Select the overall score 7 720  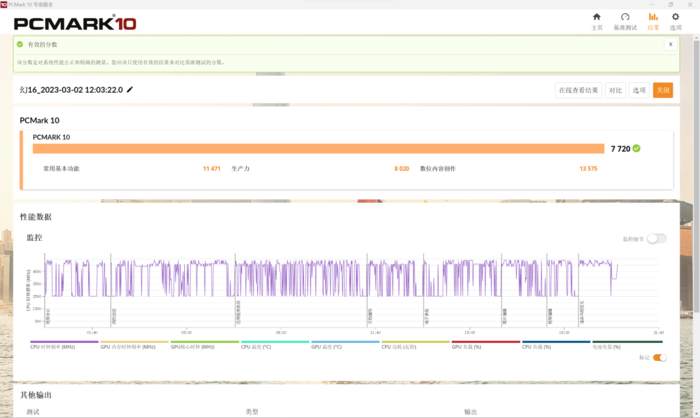pos(620,149)
